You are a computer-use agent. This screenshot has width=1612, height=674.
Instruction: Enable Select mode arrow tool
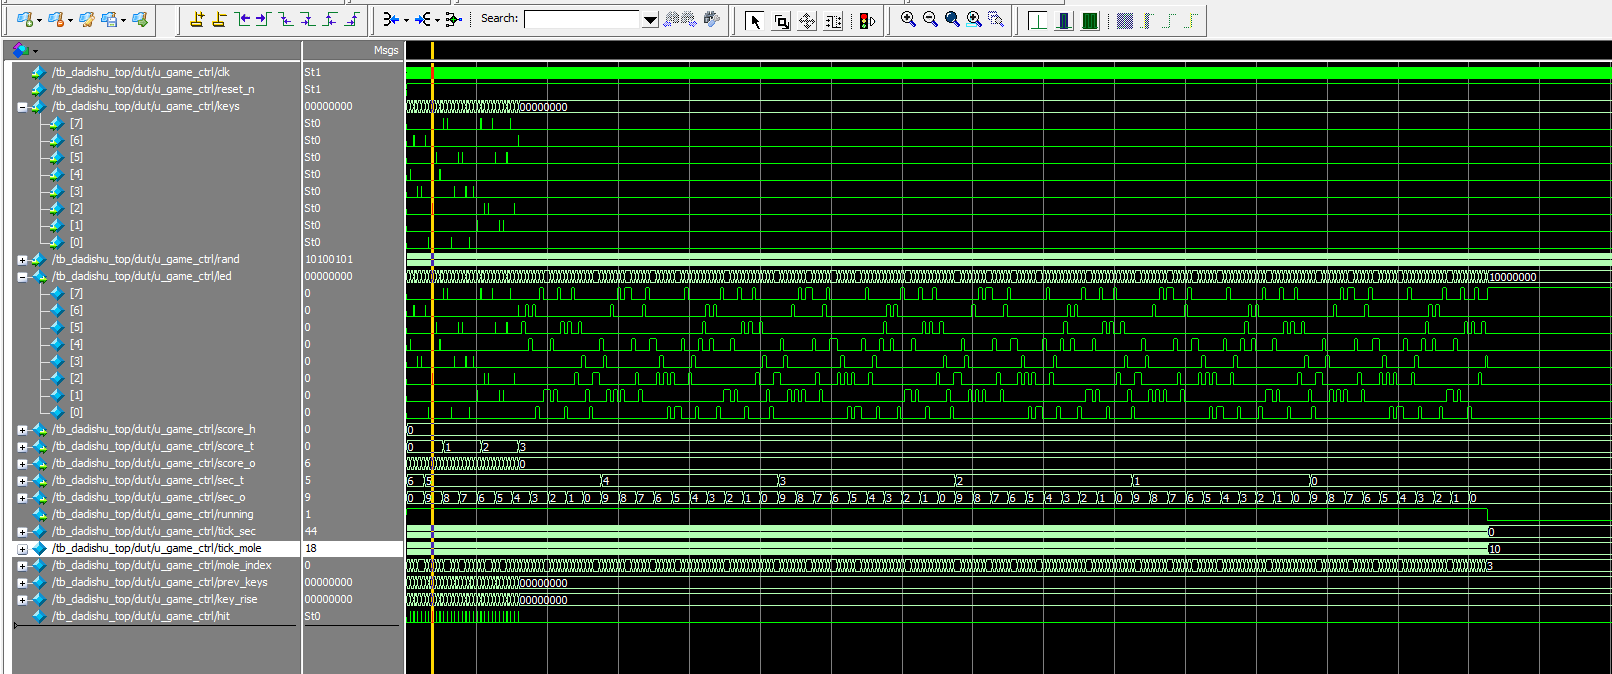(x=755, y=20)
